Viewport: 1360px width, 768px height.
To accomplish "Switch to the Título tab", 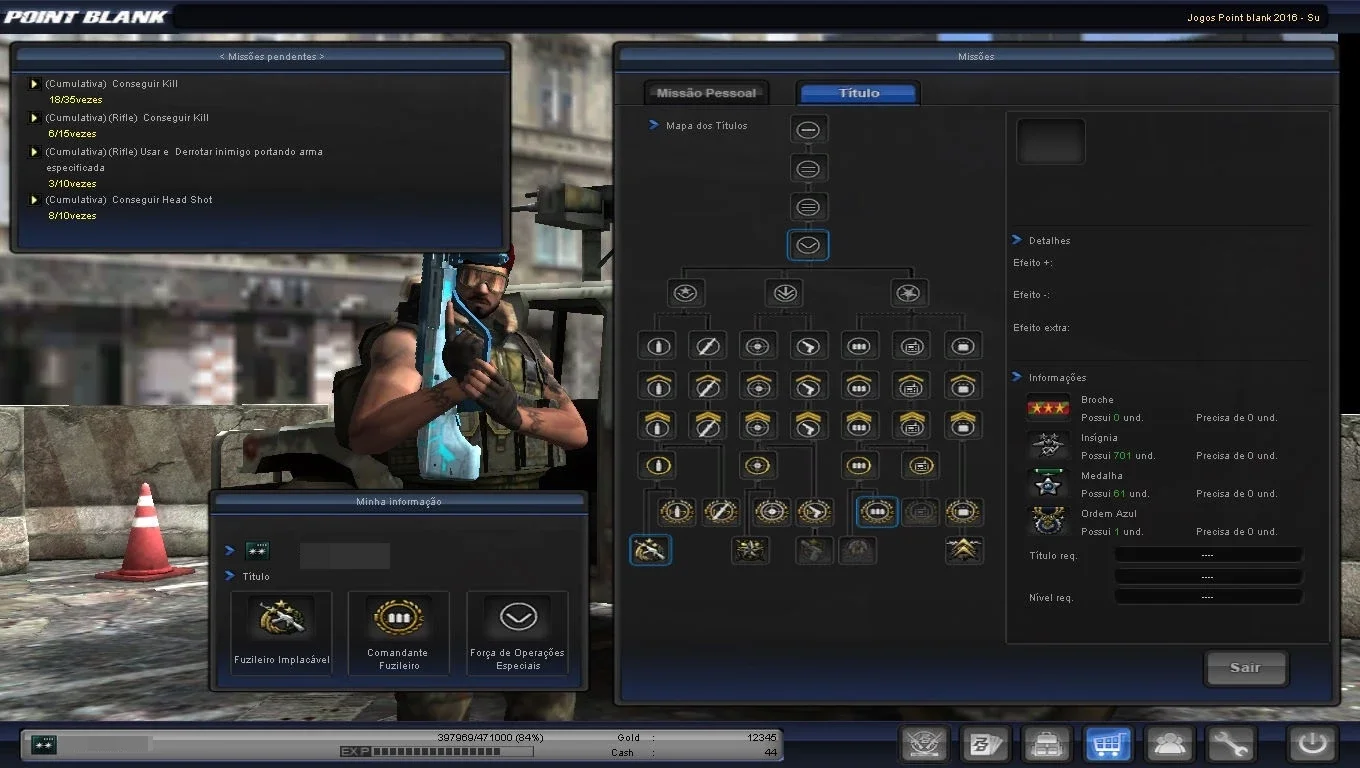I will pyautogui.click(x=859, y=93).
